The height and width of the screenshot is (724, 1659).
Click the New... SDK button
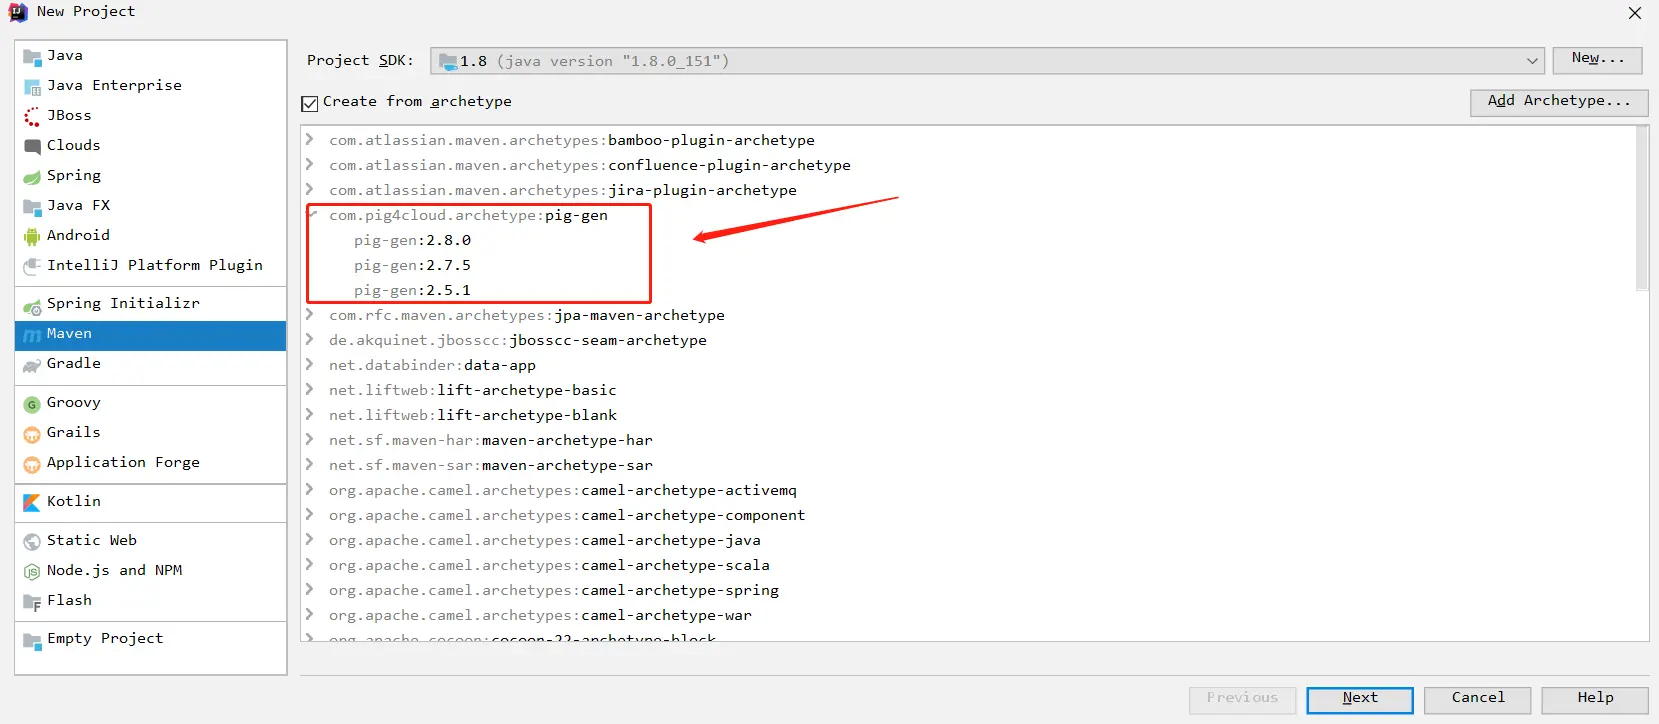coord(1597,60)
